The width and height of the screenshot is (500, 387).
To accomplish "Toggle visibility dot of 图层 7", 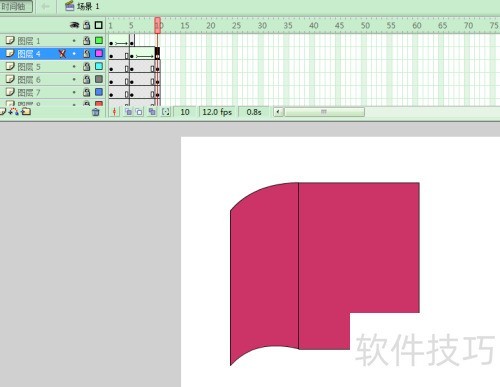I will pyautogui.click(x=74, y=92).
